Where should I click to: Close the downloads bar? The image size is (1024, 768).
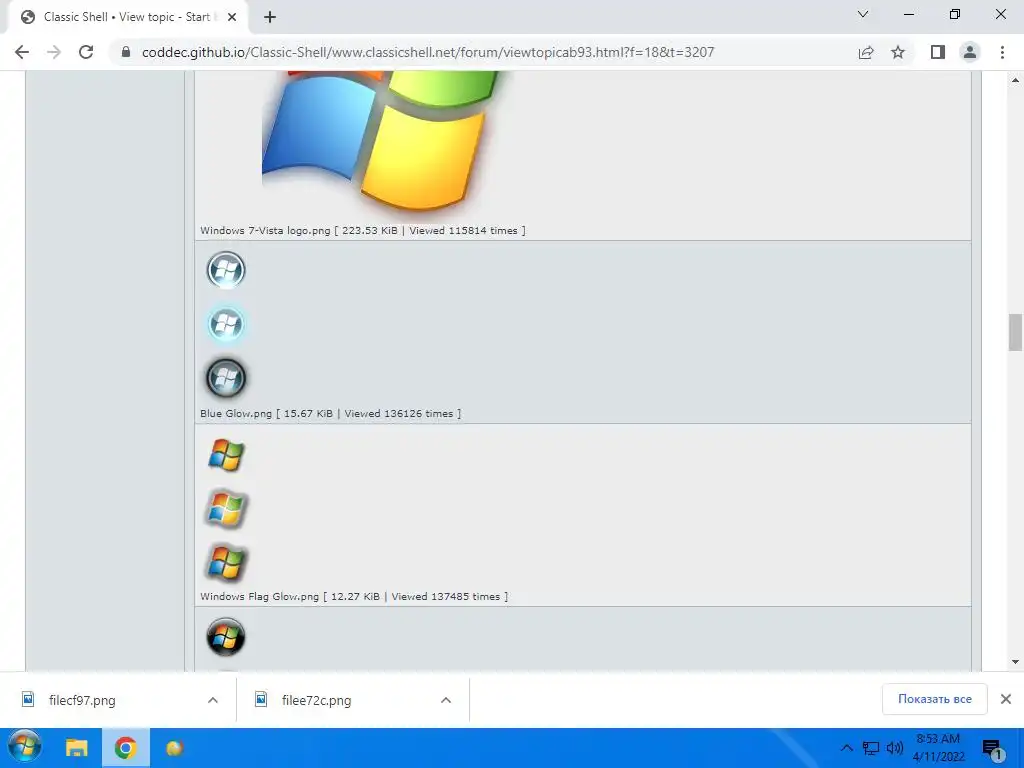coord(1006,699)
